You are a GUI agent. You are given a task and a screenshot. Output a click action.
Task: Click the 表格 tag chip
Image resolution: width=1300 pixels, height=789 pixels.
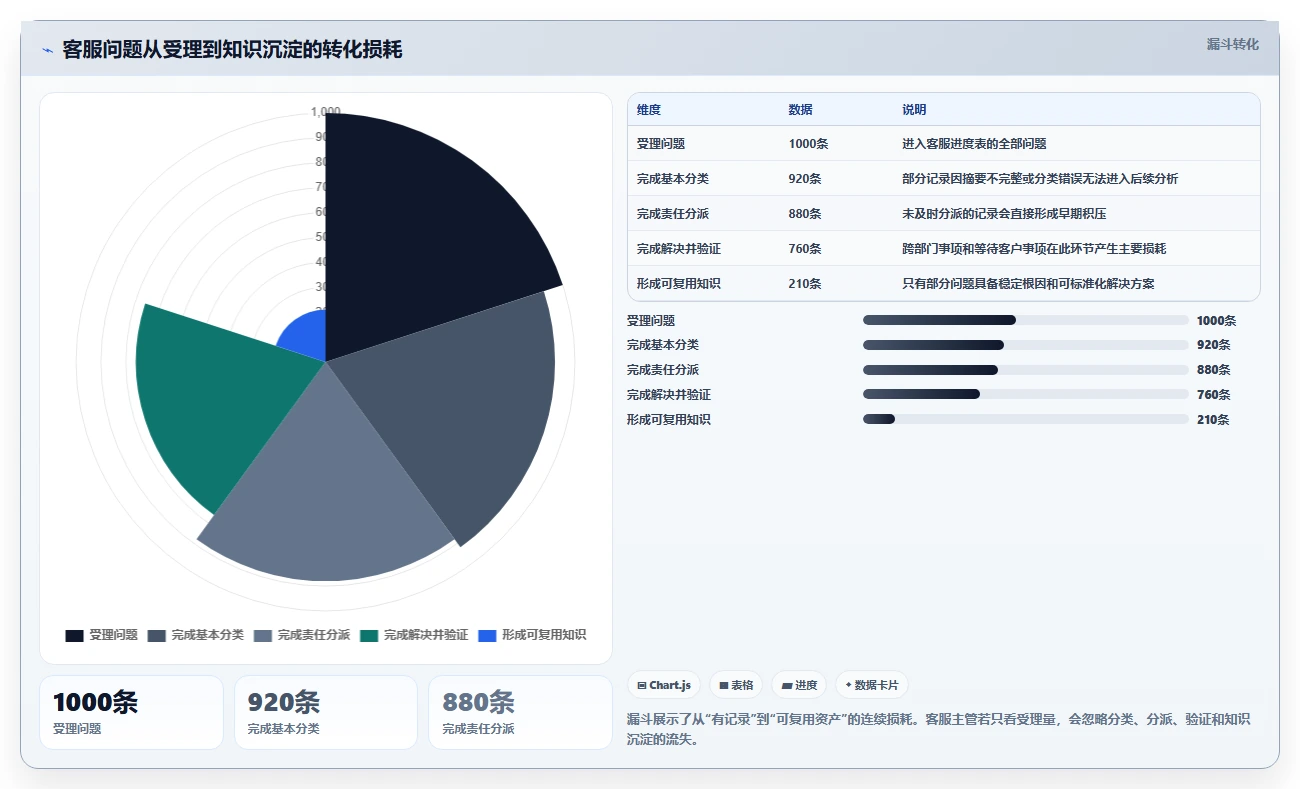[x=736, y=685]
